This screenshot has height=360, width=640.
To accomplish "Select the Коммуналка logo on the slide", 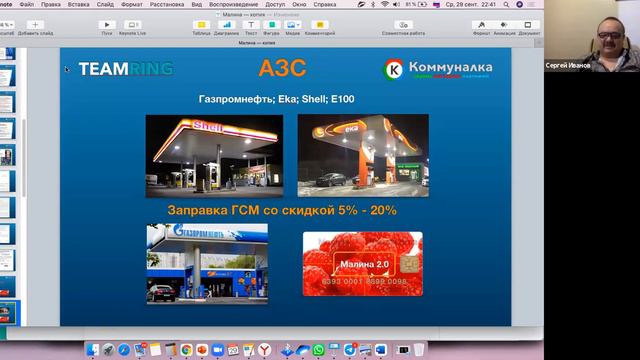I will (438, 69).
